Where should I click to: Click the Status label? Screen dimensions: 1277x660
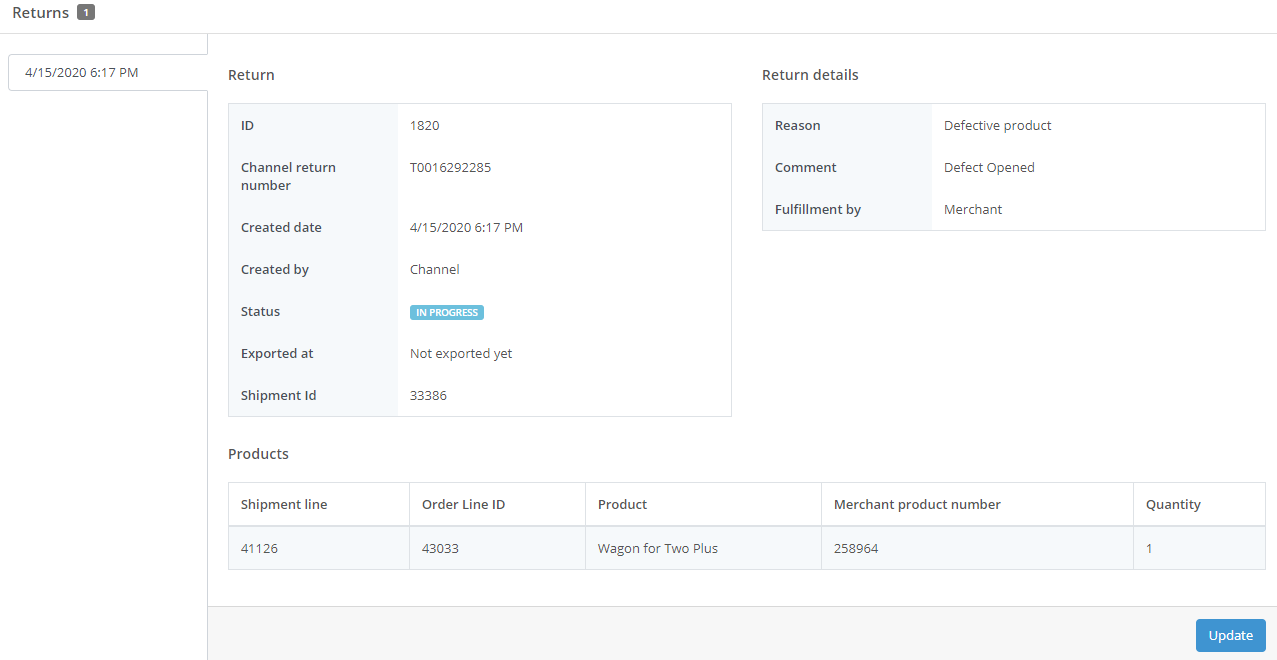pyautogui.click(x=260, y=311)
